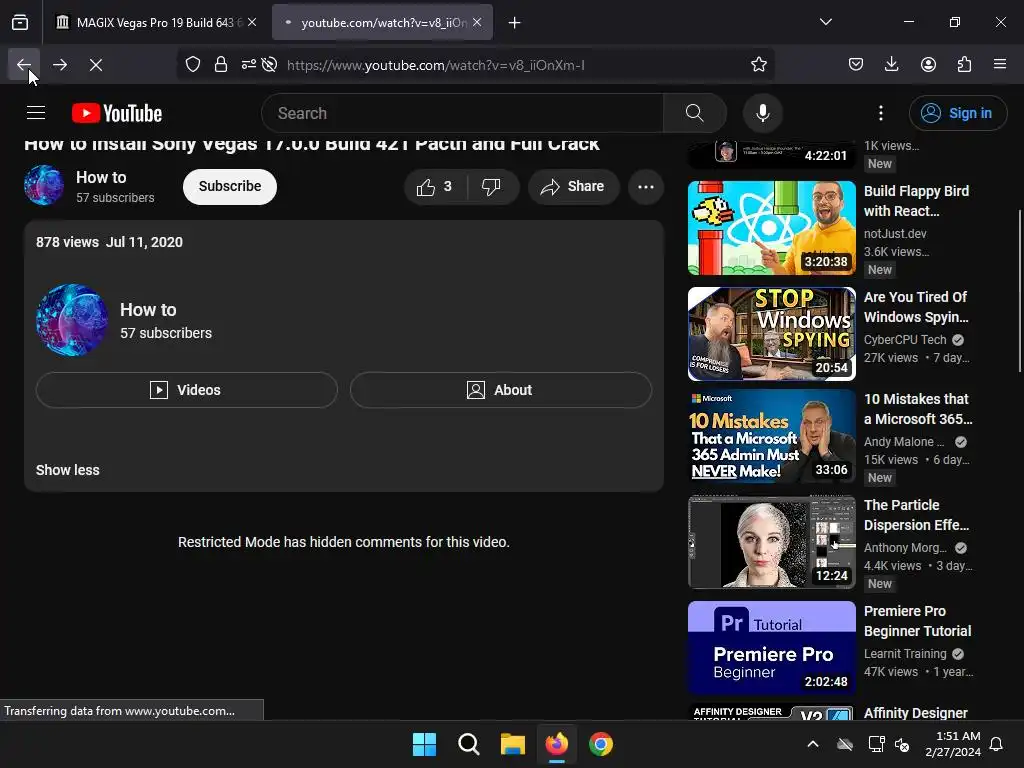Collapse description with Show less
The image size is (1024, 768).
(68, 470)
